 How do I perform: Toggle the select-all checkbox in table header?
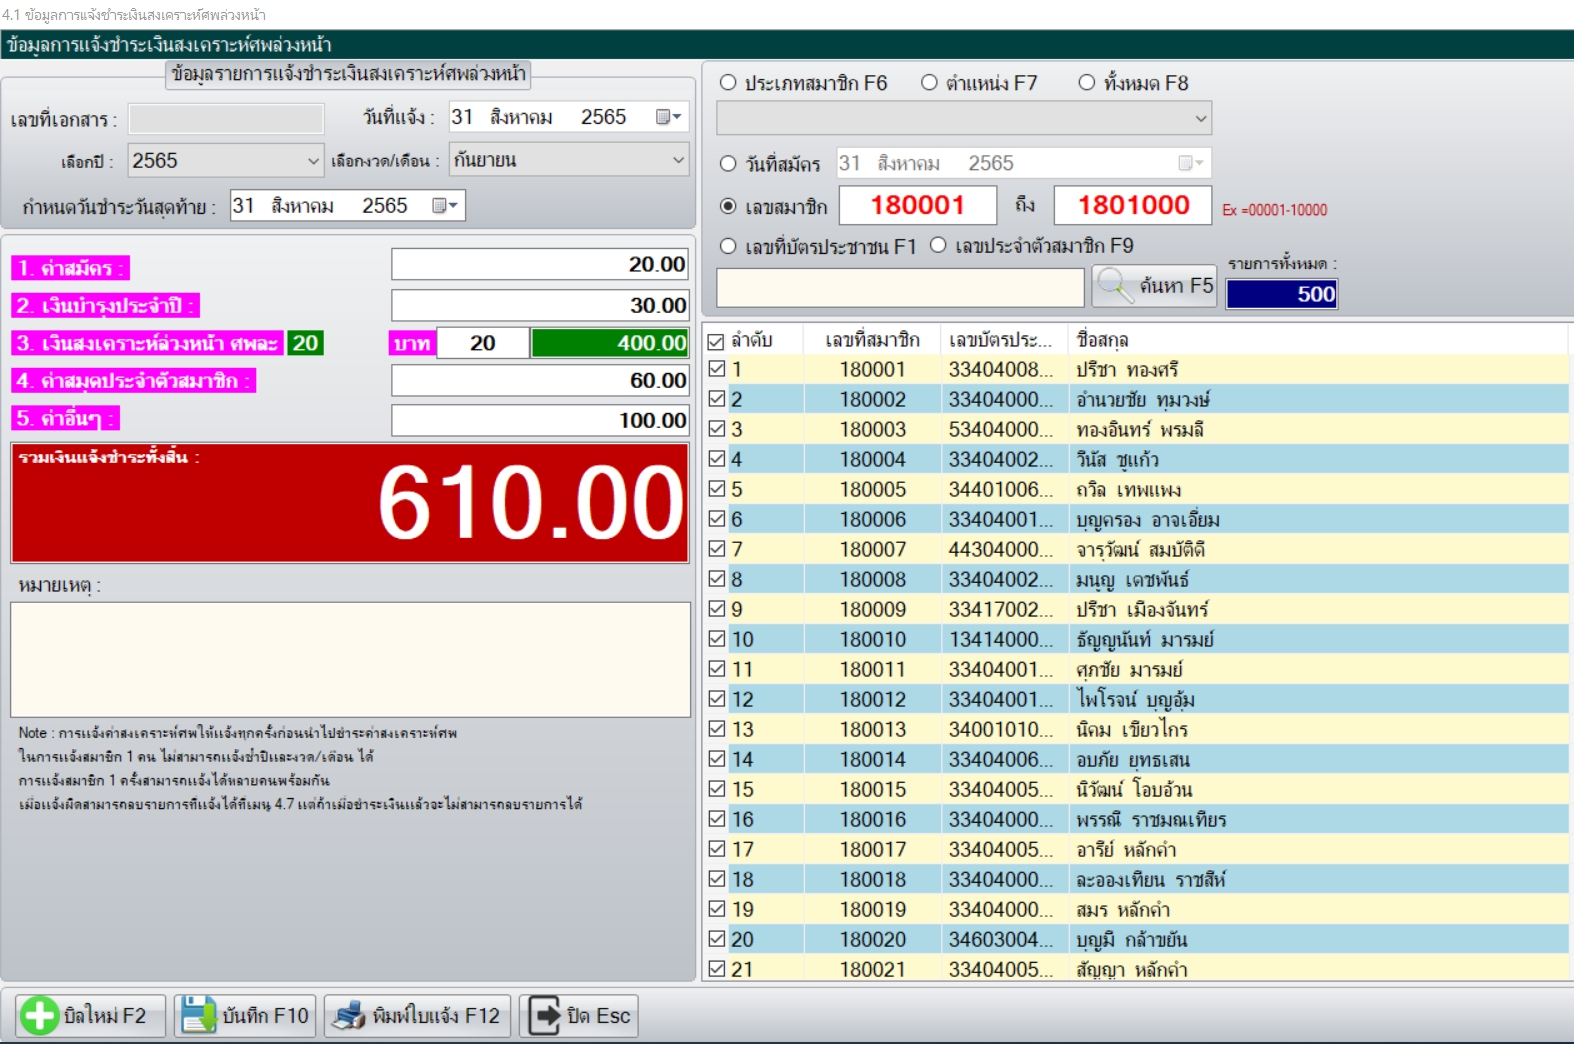pos(716,341)
